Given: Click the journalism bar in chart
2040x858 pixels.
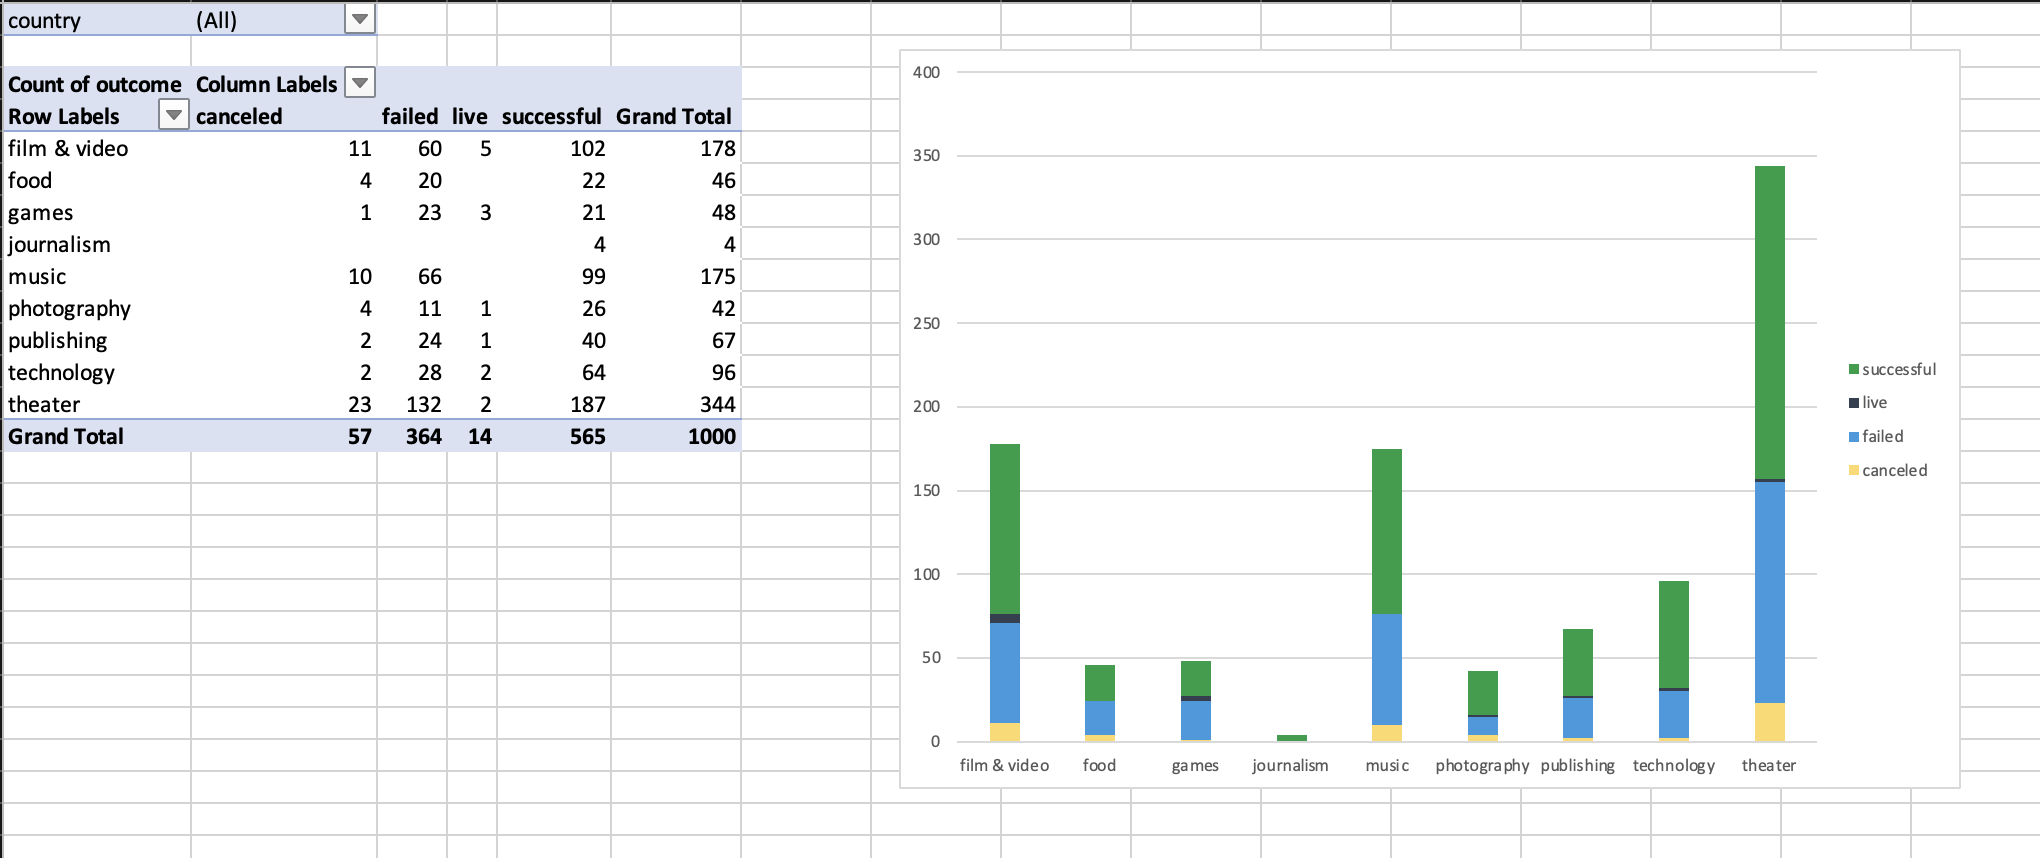Looking at the screenshot, I should (x=1292, y=738).
